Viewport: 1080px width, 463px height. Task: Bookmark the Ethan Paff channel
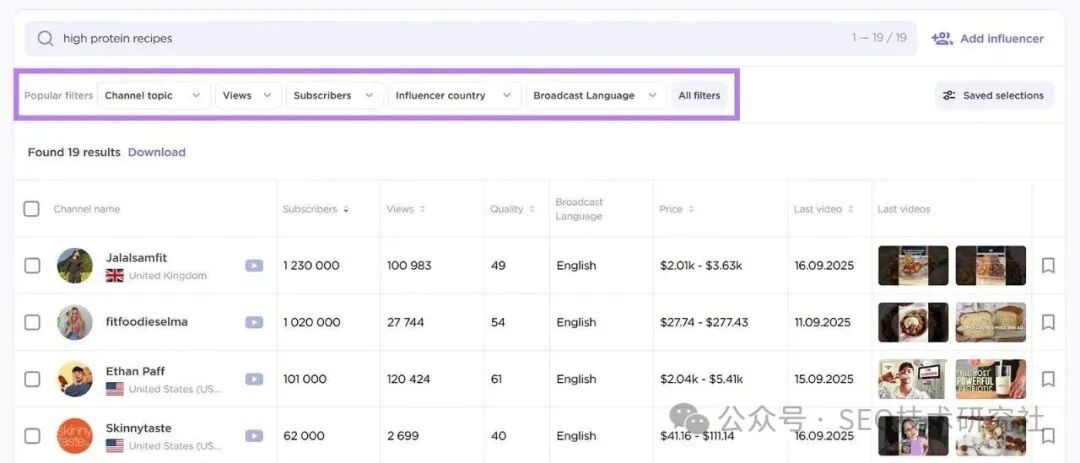(x=1048, y=379)
